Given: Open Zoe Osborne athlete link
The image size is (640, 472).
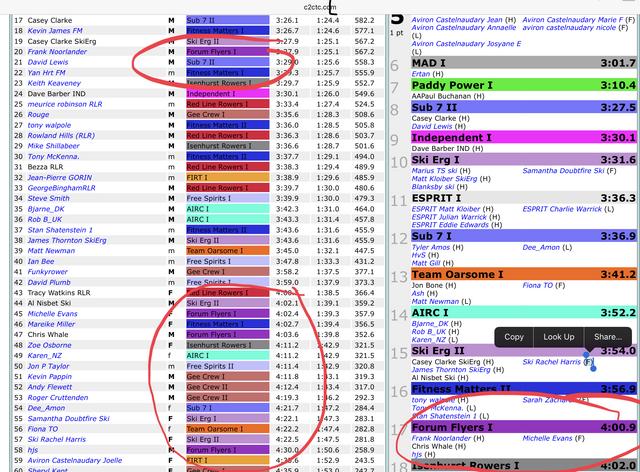Looking at the screenshot, I should pos(49,345).
